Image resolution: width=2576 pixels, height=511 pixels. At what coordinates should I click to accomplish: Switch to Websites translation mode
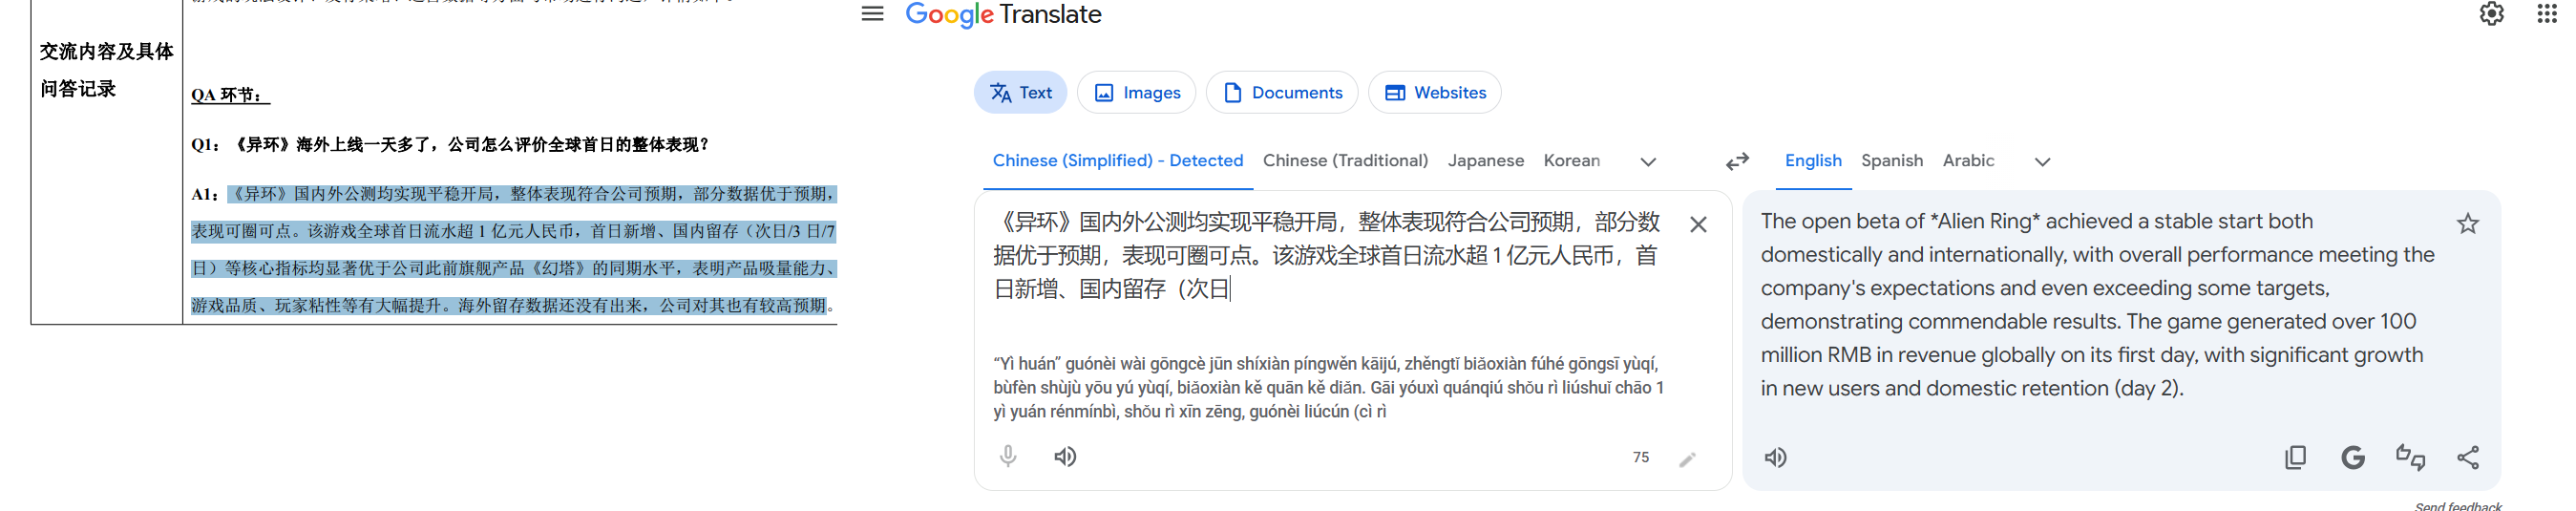click(1434, 92)
